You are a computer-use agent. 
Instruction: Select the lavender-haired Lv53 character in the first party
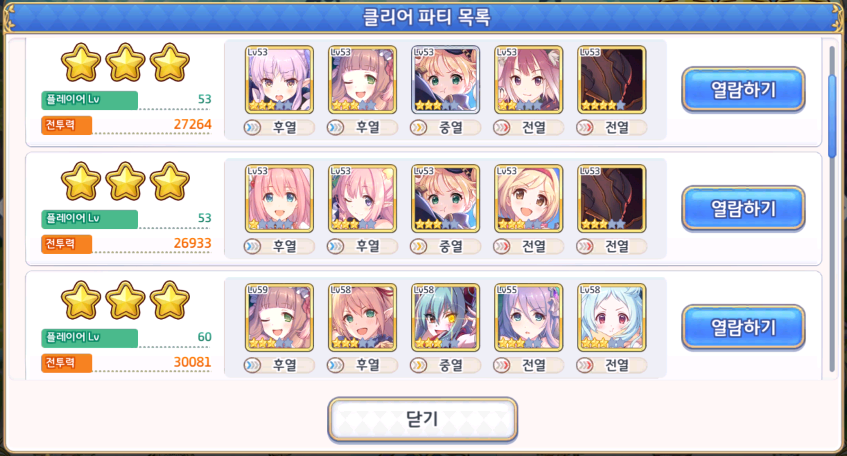[279, 80]
